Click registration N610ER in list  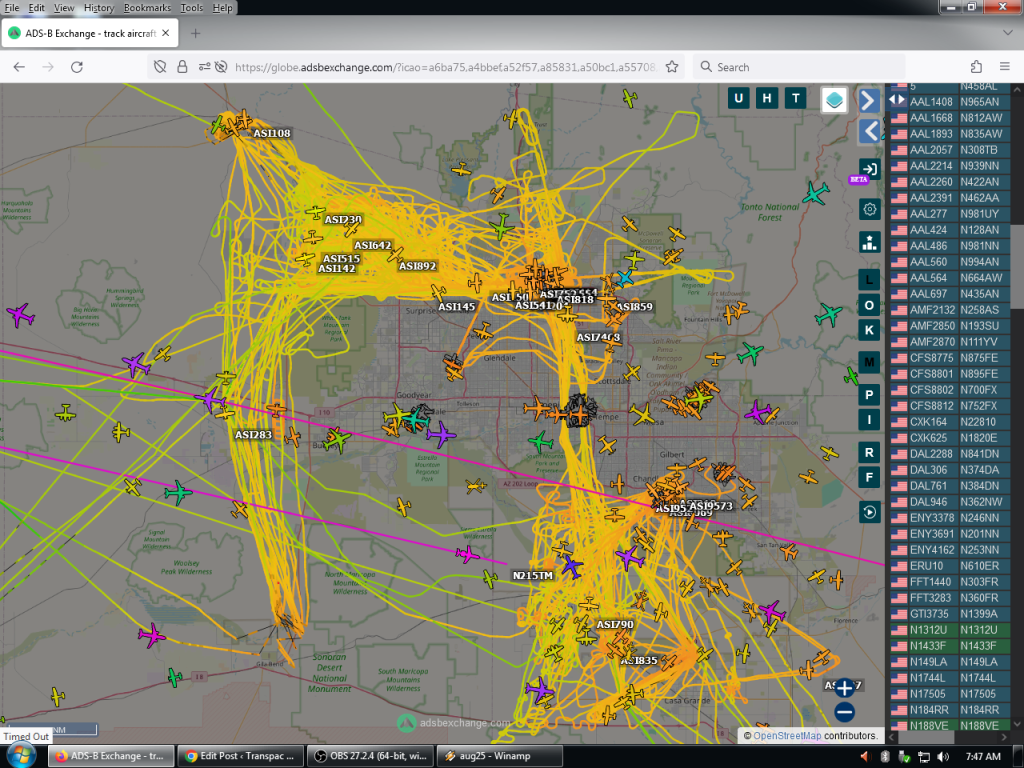point(979,566)
